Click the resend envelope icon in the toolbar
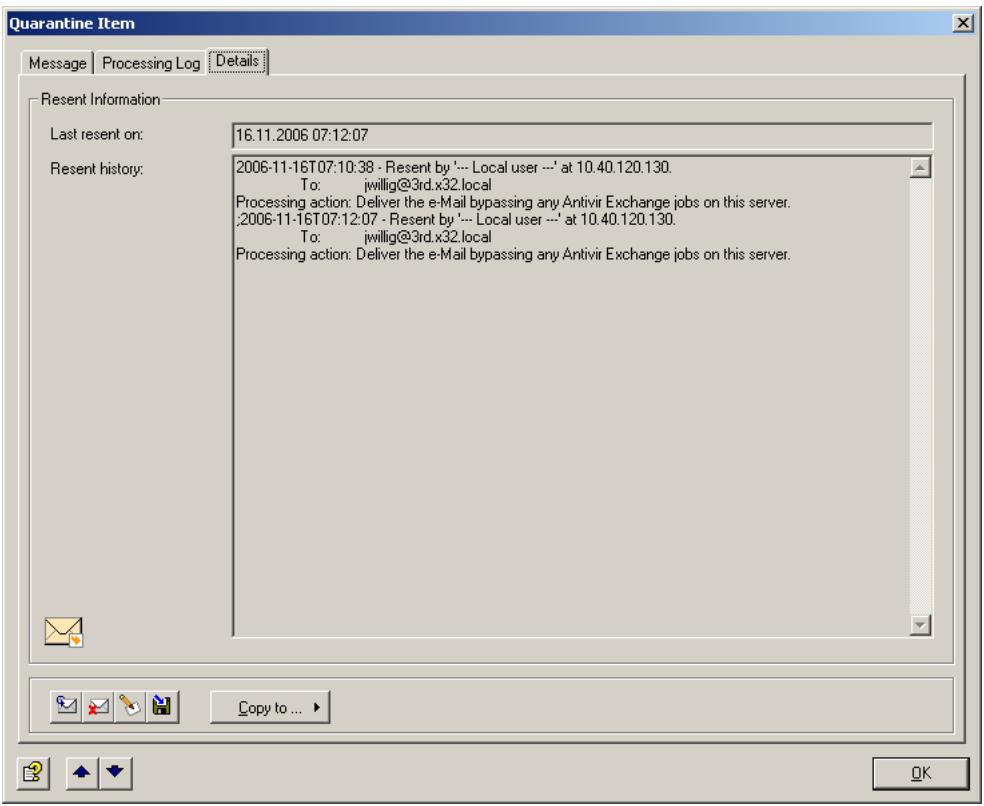984x806 pixels. pyautogui.click(x=66, y=707)
